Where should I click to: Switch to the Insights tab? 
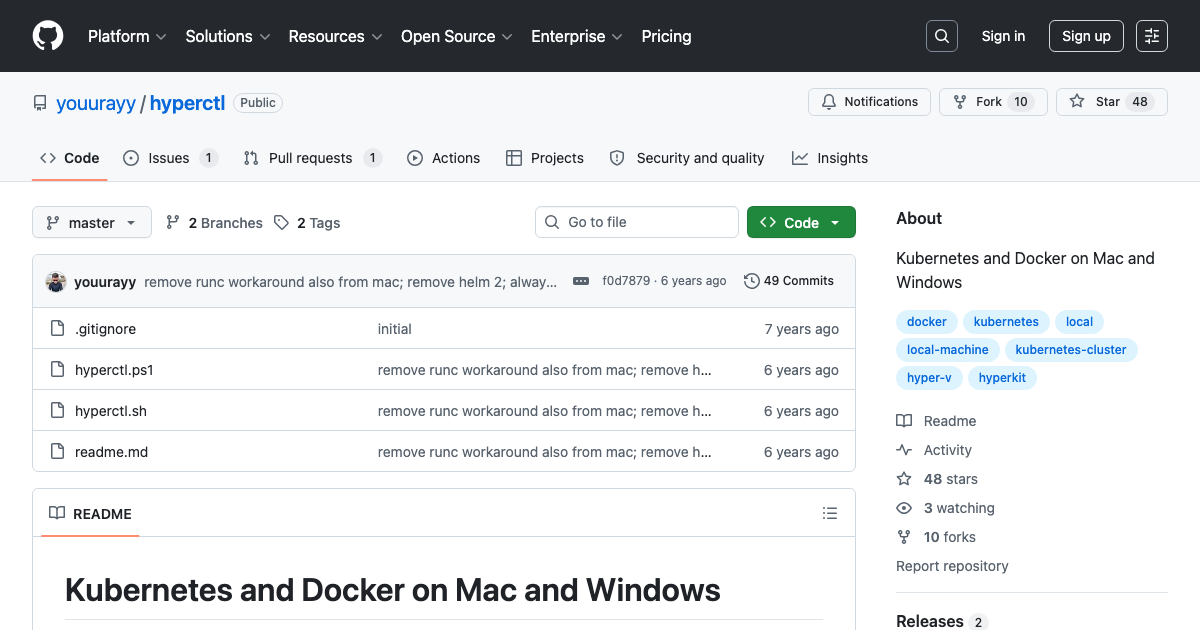tap(830, 158)
